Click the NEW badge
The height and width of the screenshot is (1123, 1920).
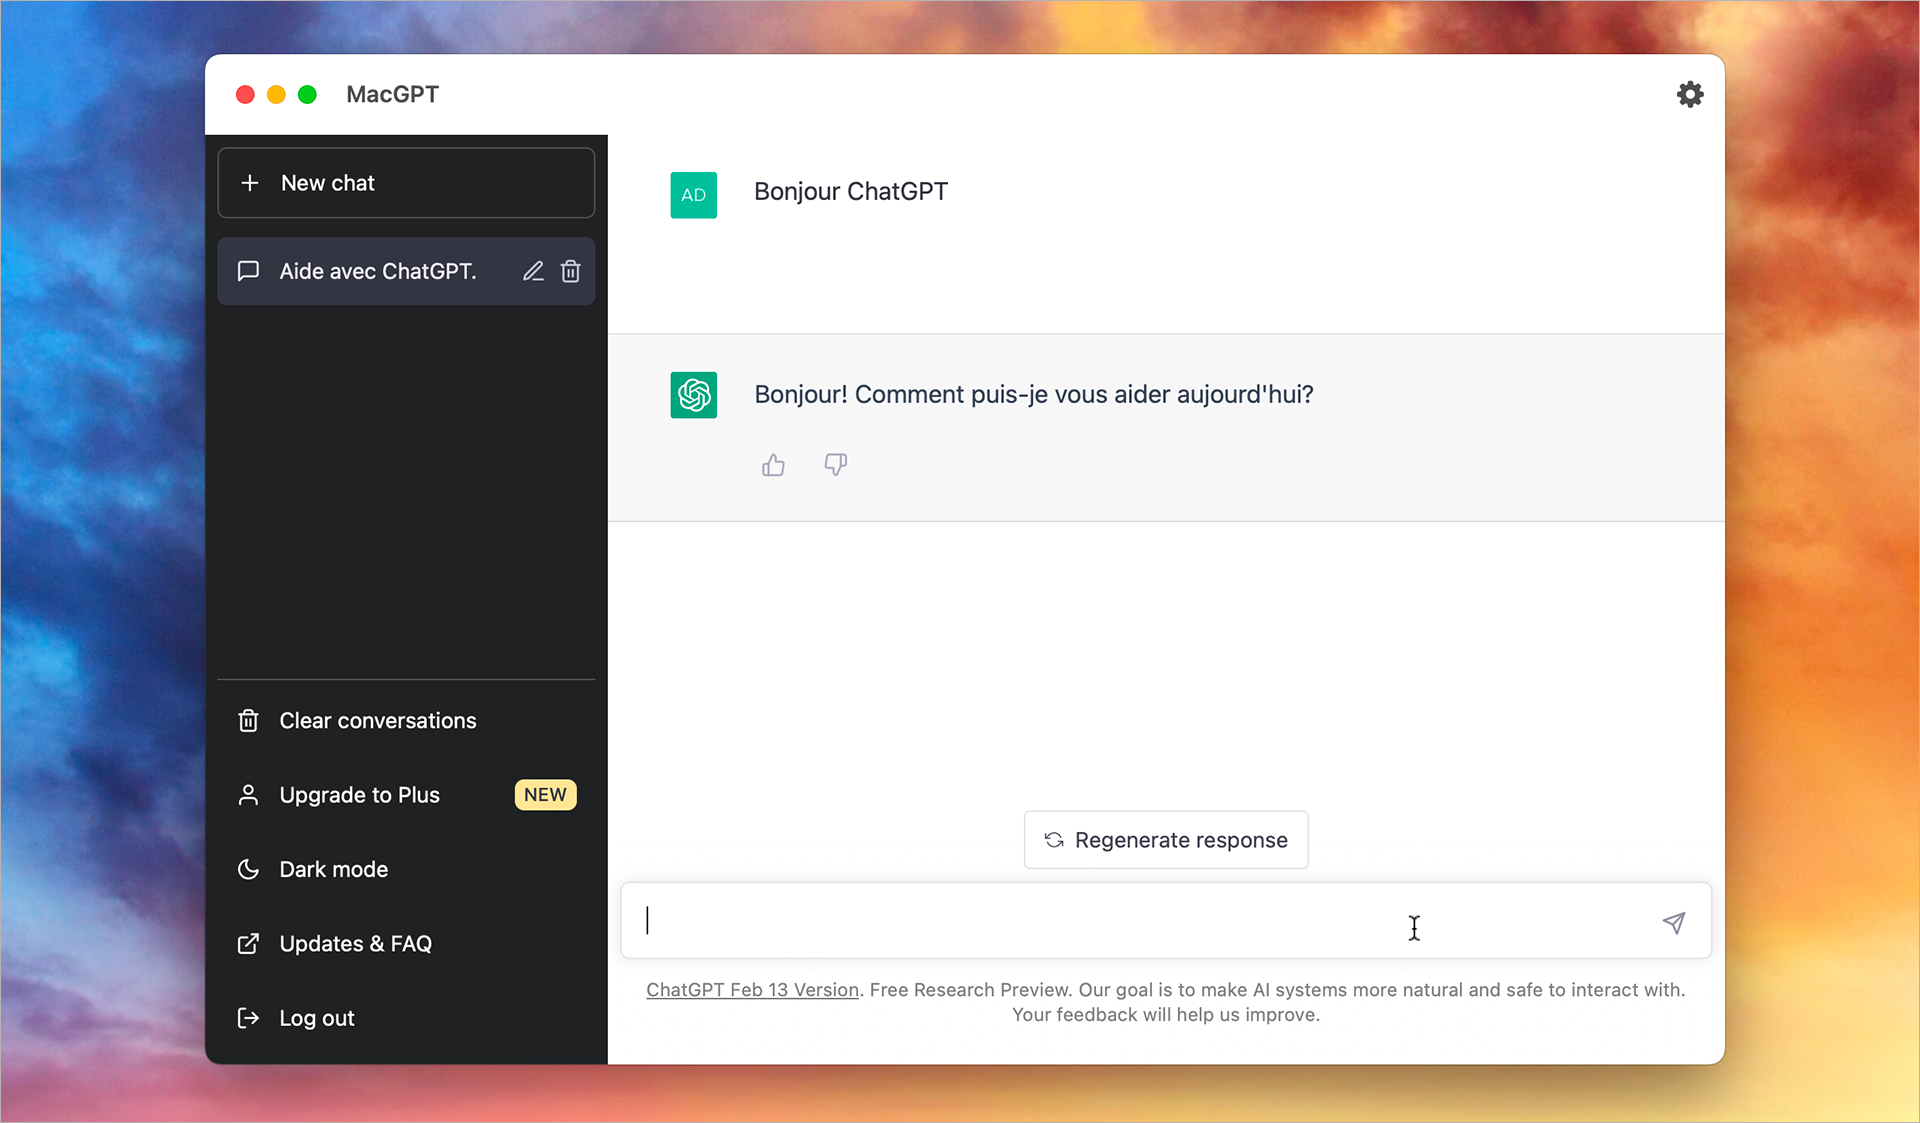click(x=545, y=795)
